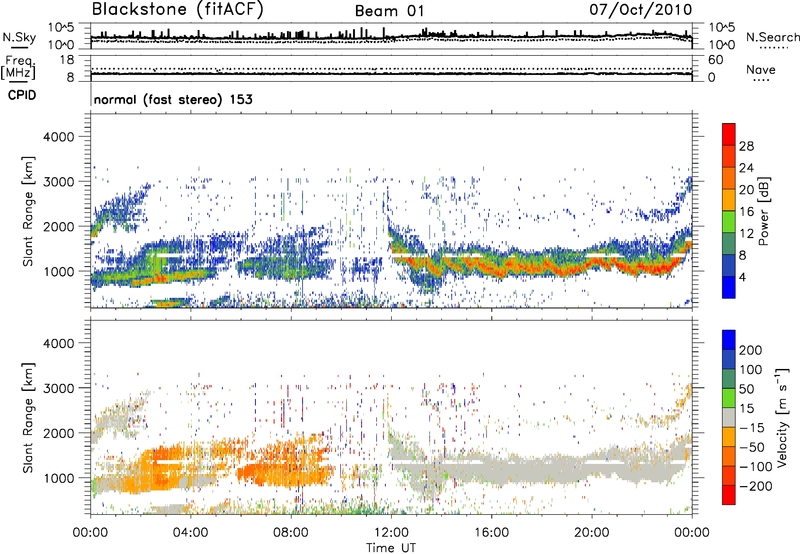Click the "CPID" row label
This screenshot has height=554, width=800.
point(22,95)
